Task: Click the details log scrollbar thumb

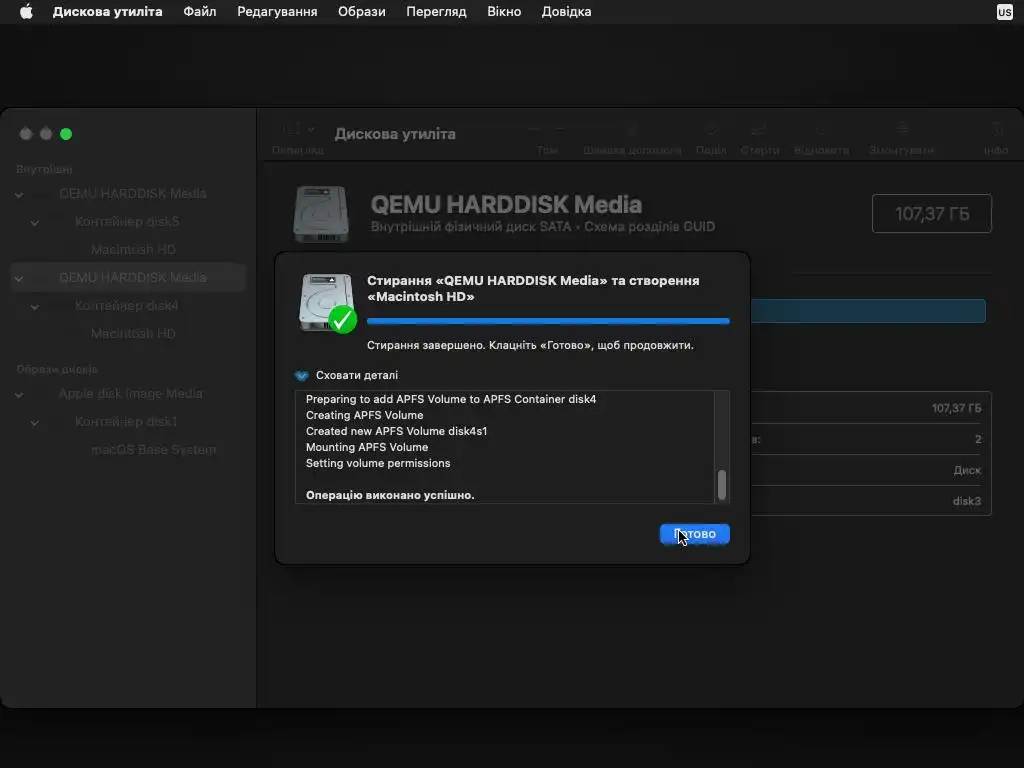Action: point(722,485)
